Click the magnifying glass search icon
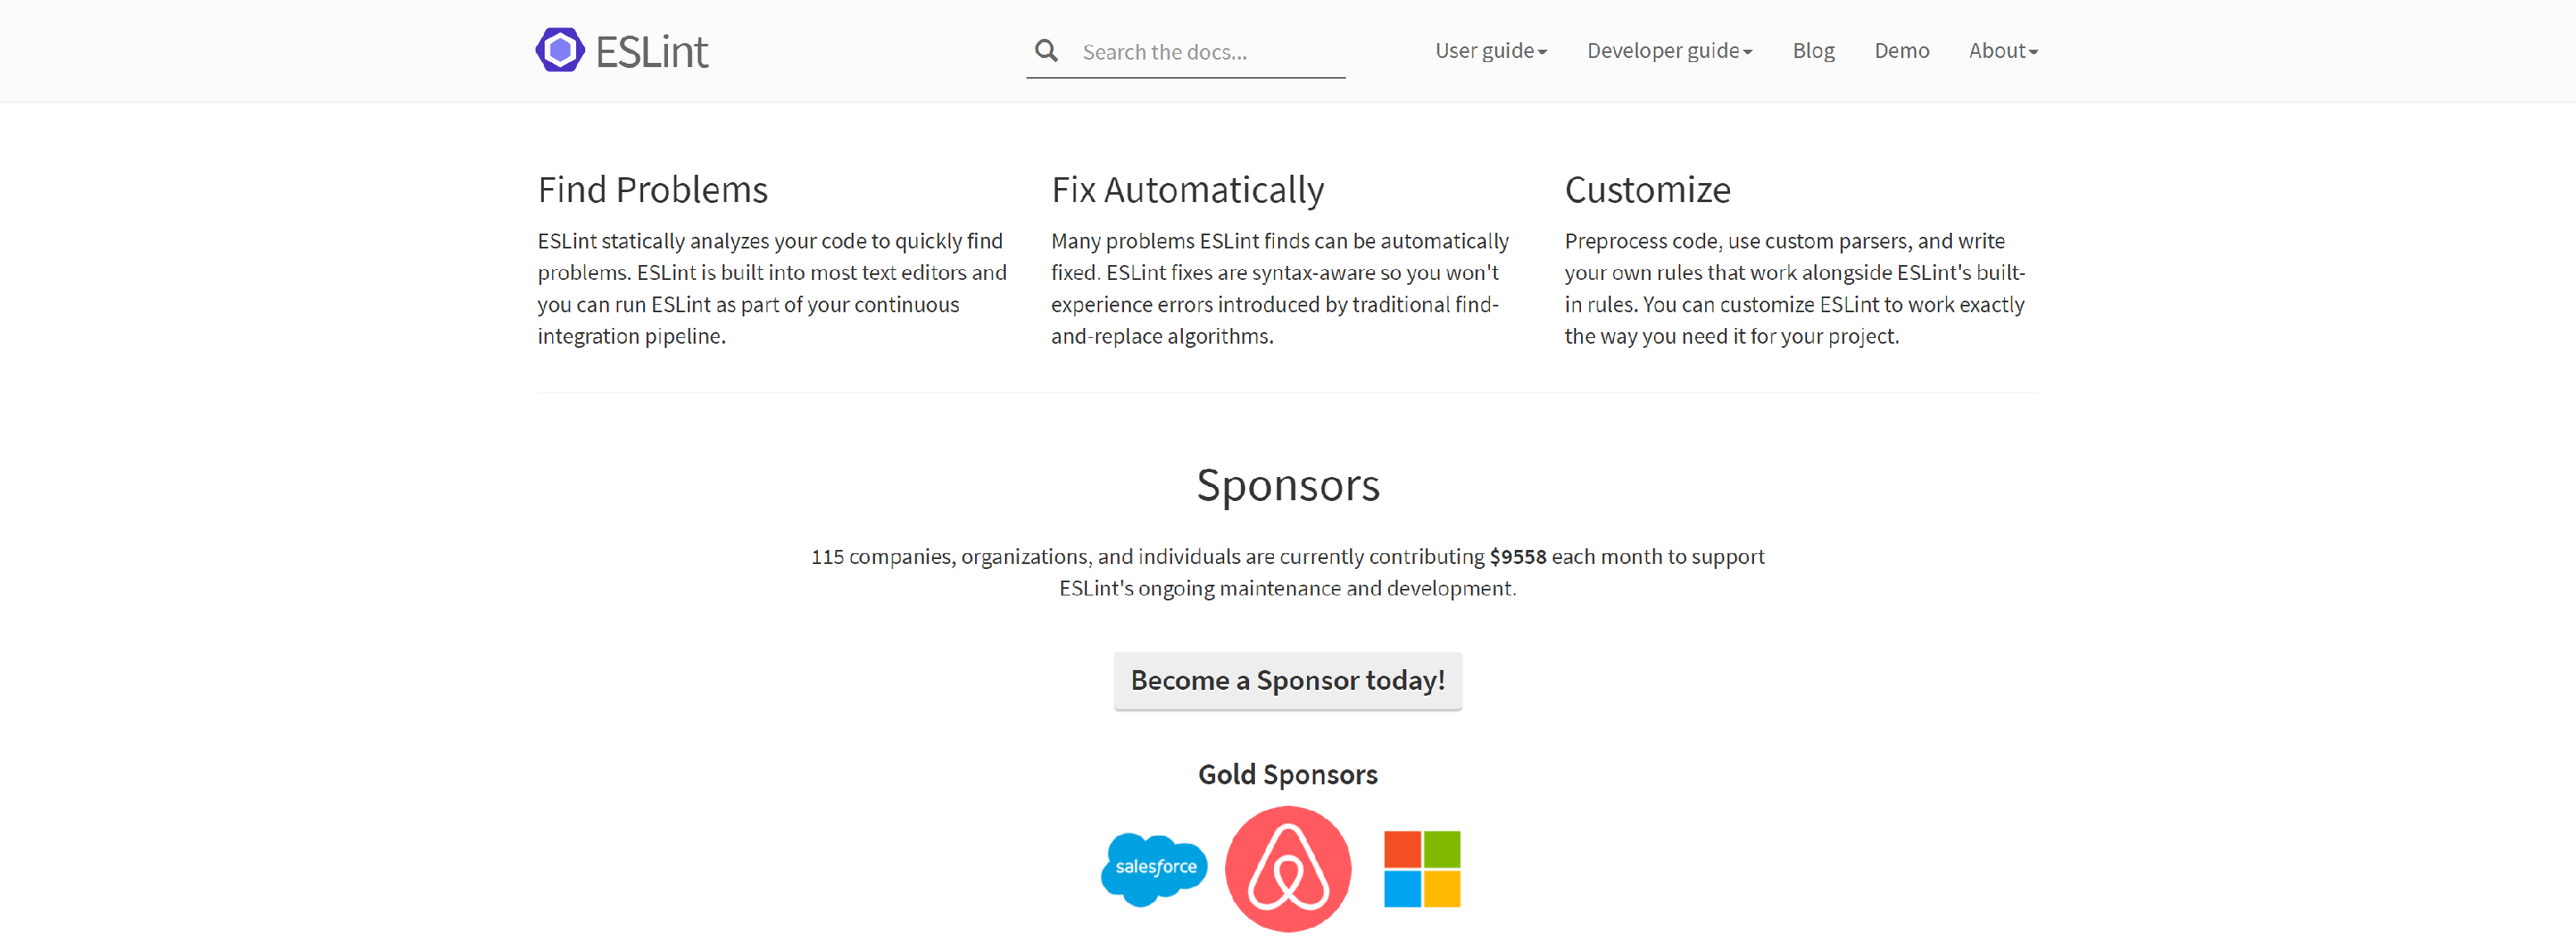2576x940 pixels. pyautogui.click(x=1046, y=50)
